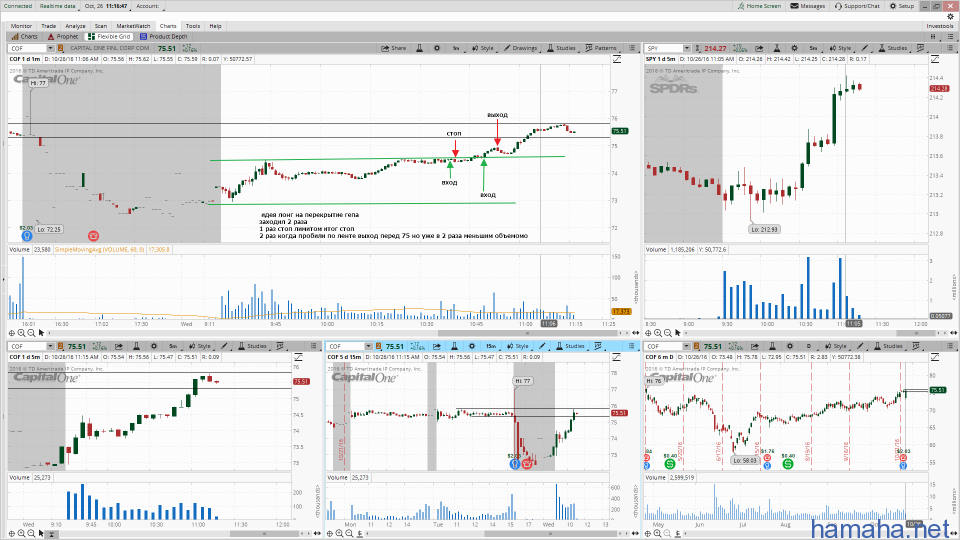The width and height of the screenshot is (960, 540).
Task: Open the 1m timeframe dropdown on top COF chart
Action: coord(456,48)
